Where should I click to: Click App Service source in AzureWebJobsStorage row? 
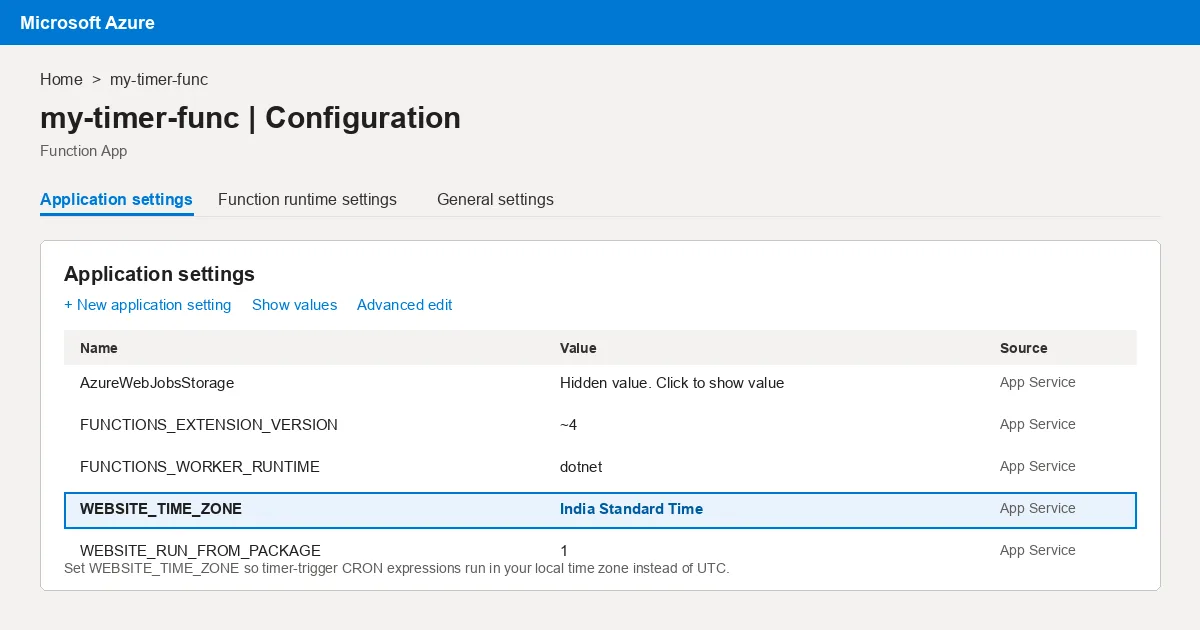(1037, 383)
